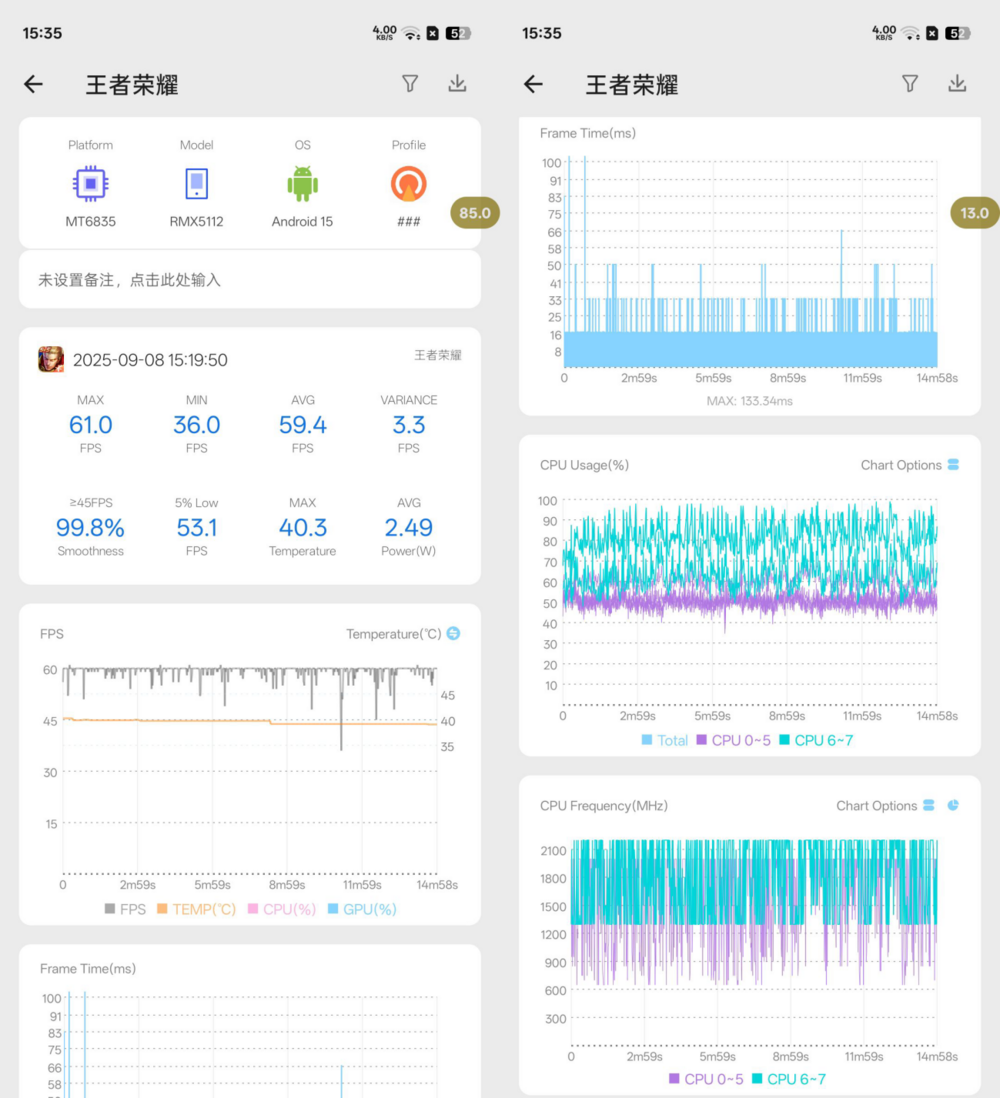The height and width of the screenshot is (1098, 1000).
Task: Toggle GPU(%) legend in FPS chart
Action: [362, 909]
